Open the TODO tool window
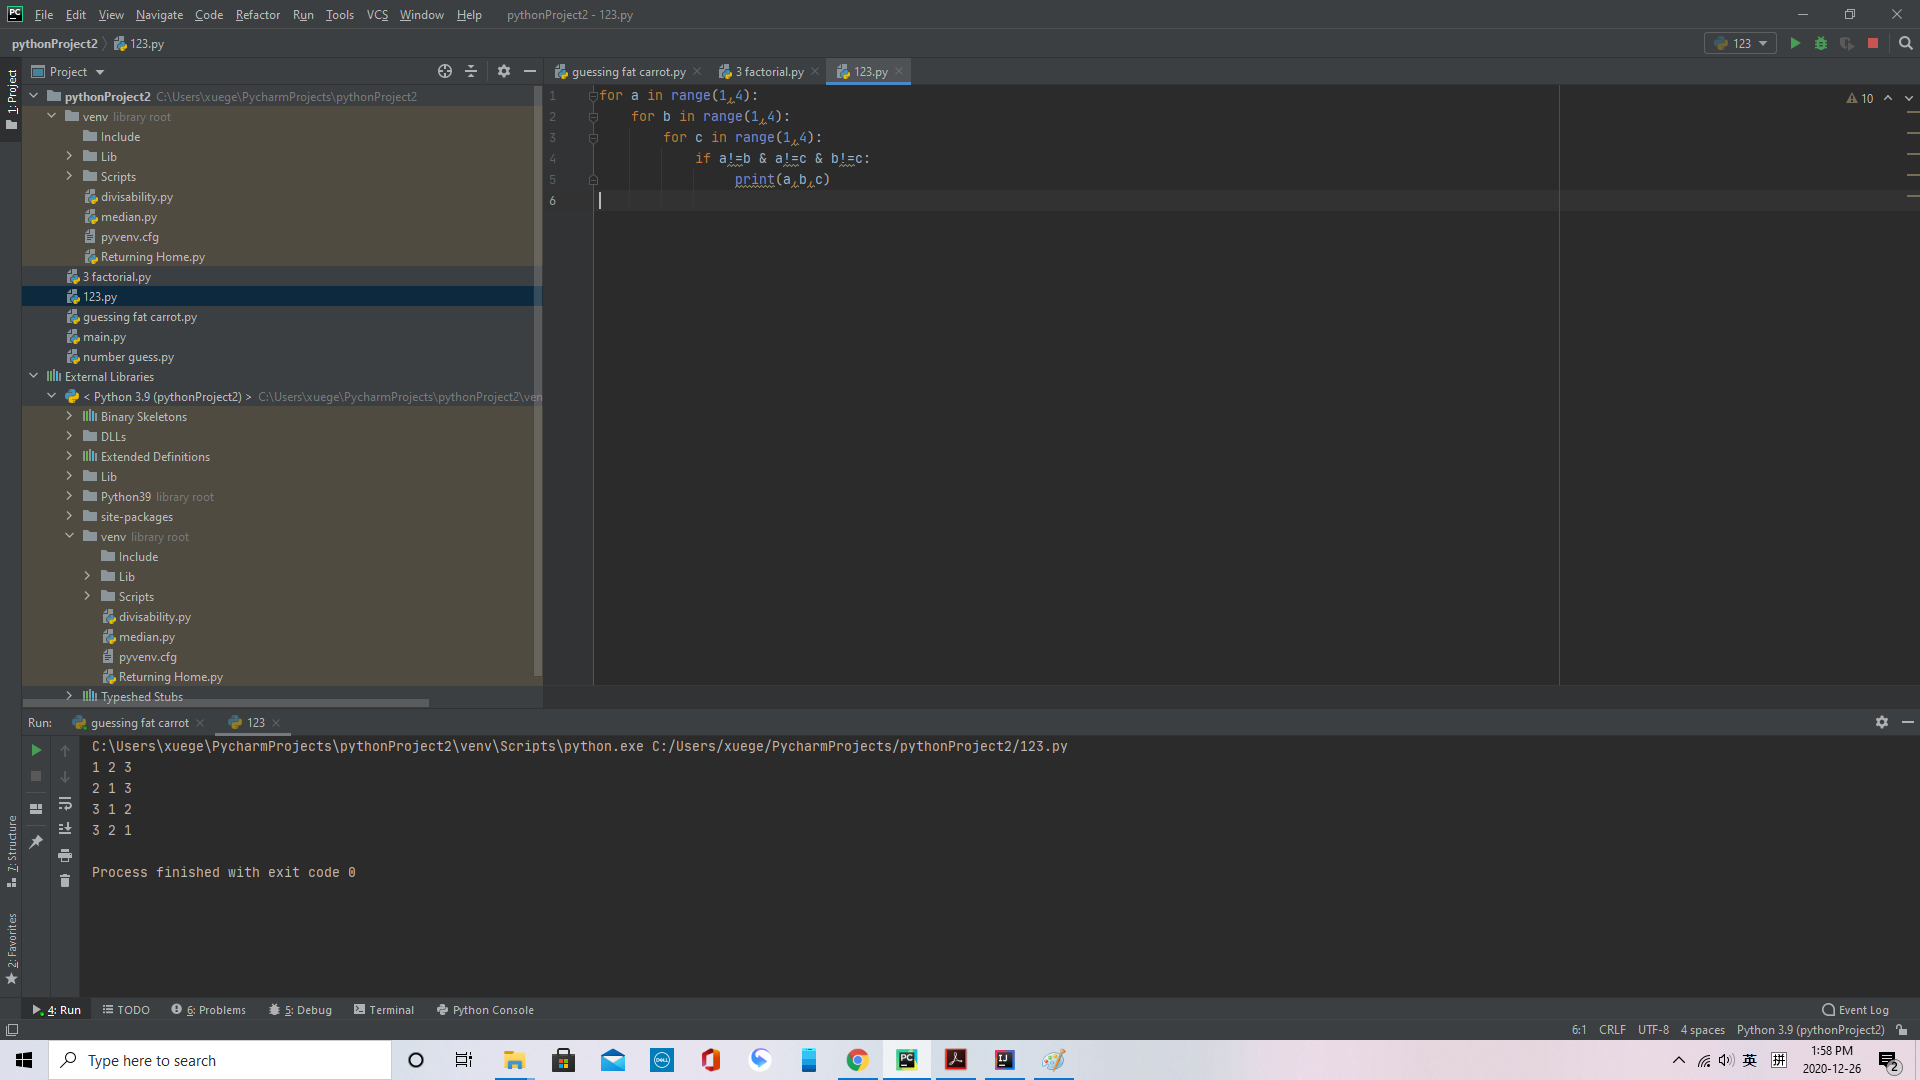Image resolution: width=1920 pixels, height=1080 pixels. click(126, 1010)
